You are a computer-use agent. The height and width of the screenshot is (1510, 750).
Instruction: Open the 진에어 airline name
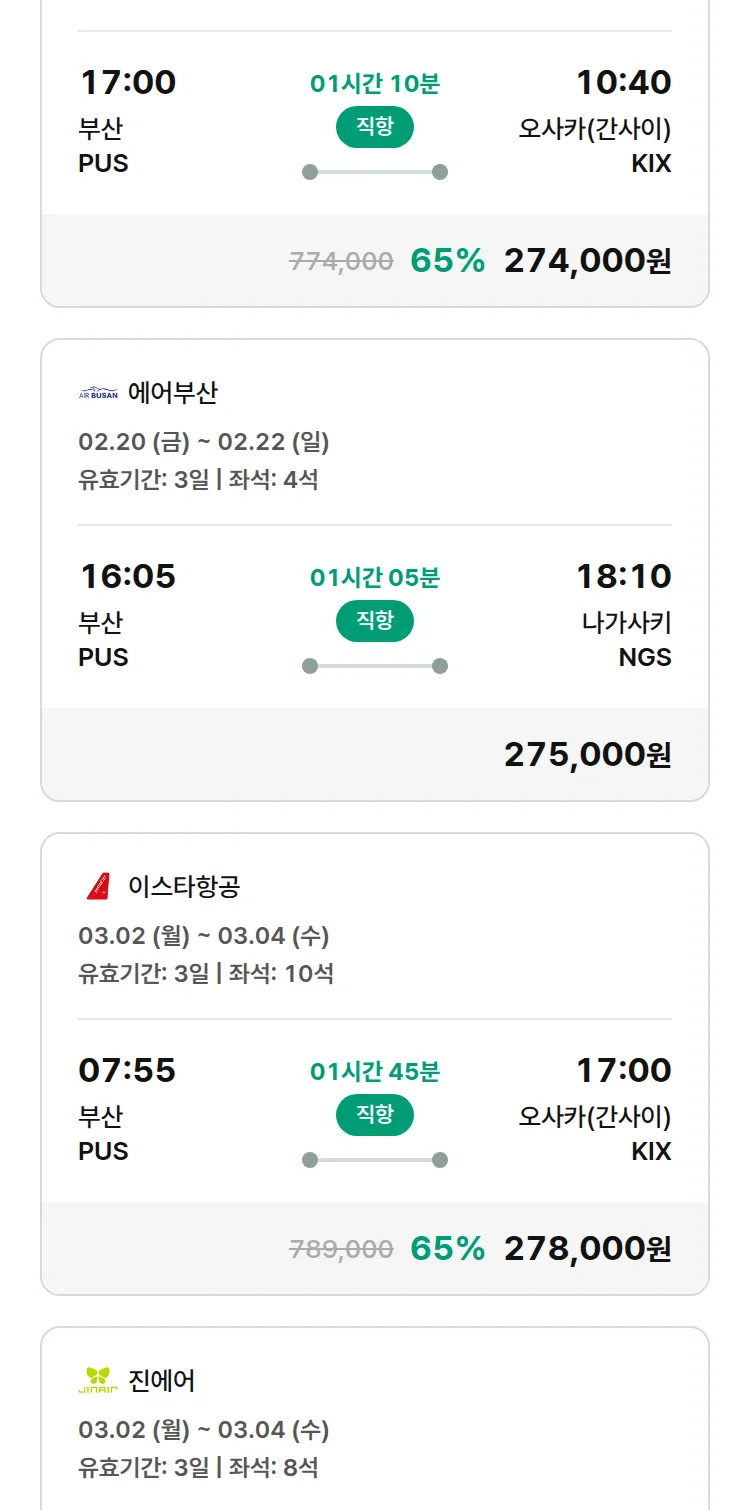(162, 1380)
